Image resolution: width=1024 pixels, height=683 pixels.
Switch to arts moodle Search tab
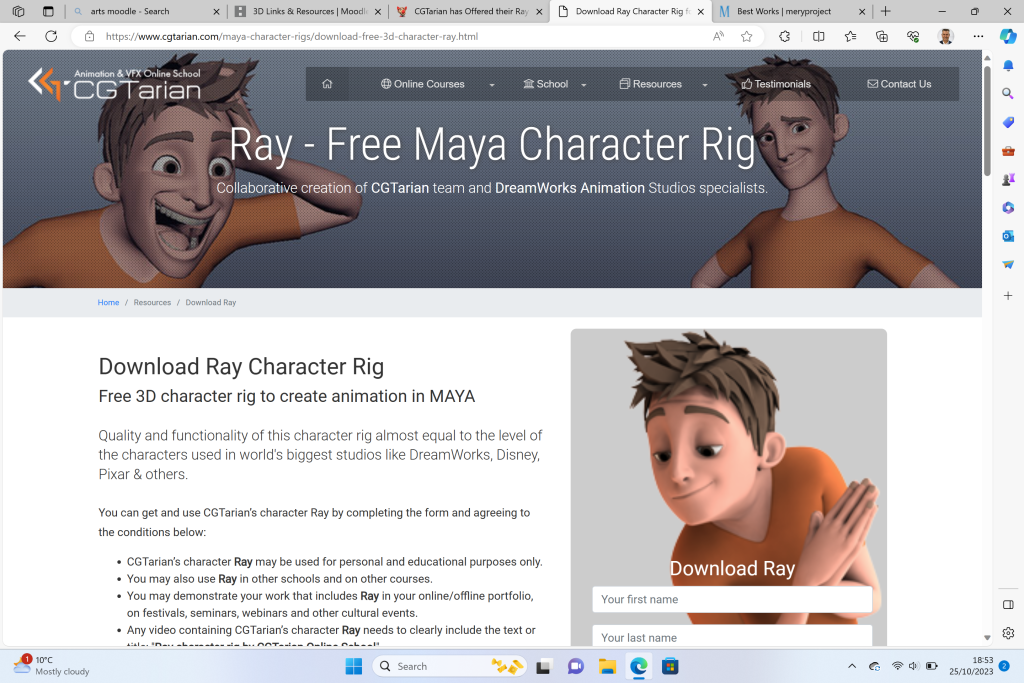pos(146,11)
